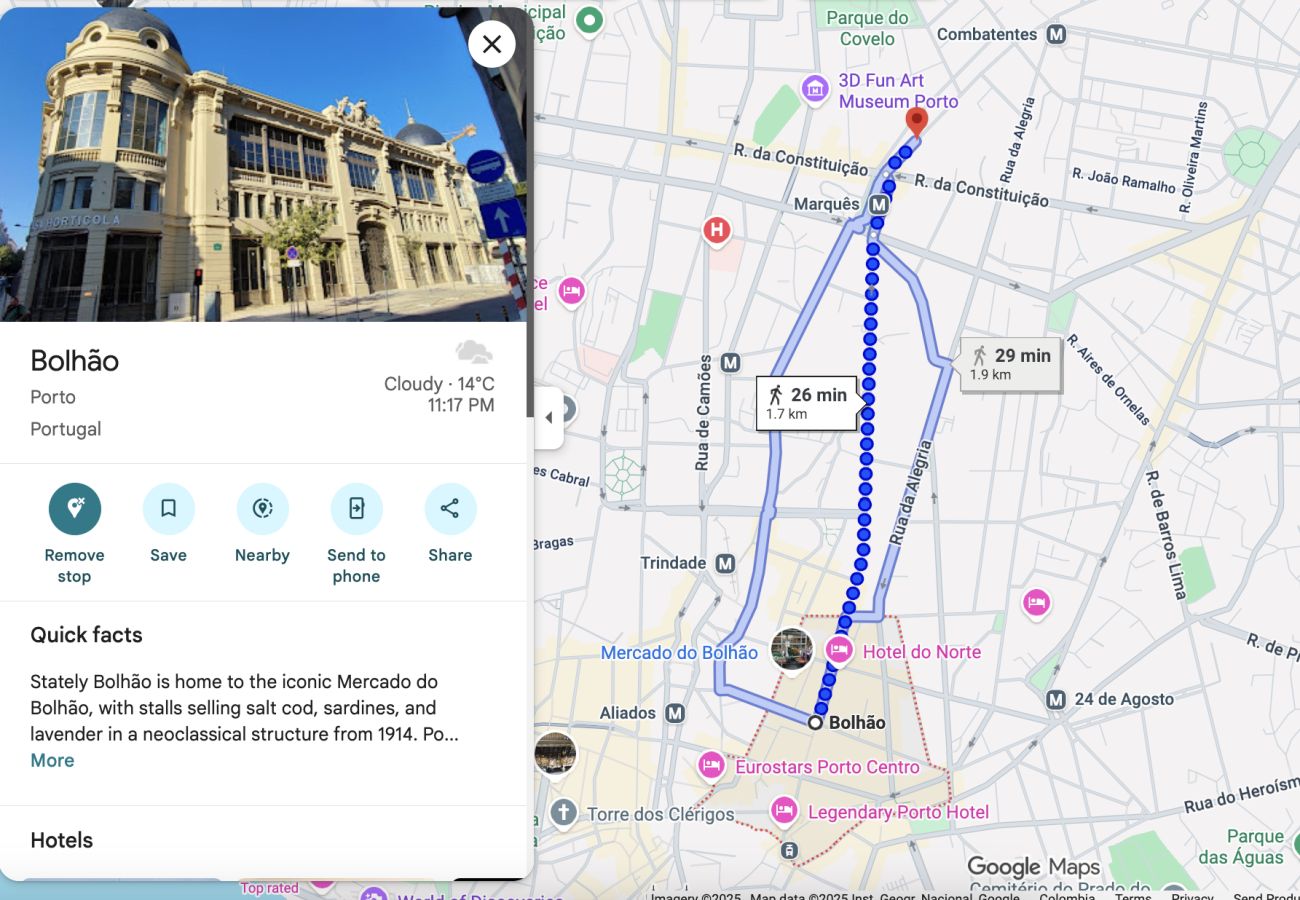Collapse the side panel arrow
Screen dimensions: 1300x900
point(548,418)
